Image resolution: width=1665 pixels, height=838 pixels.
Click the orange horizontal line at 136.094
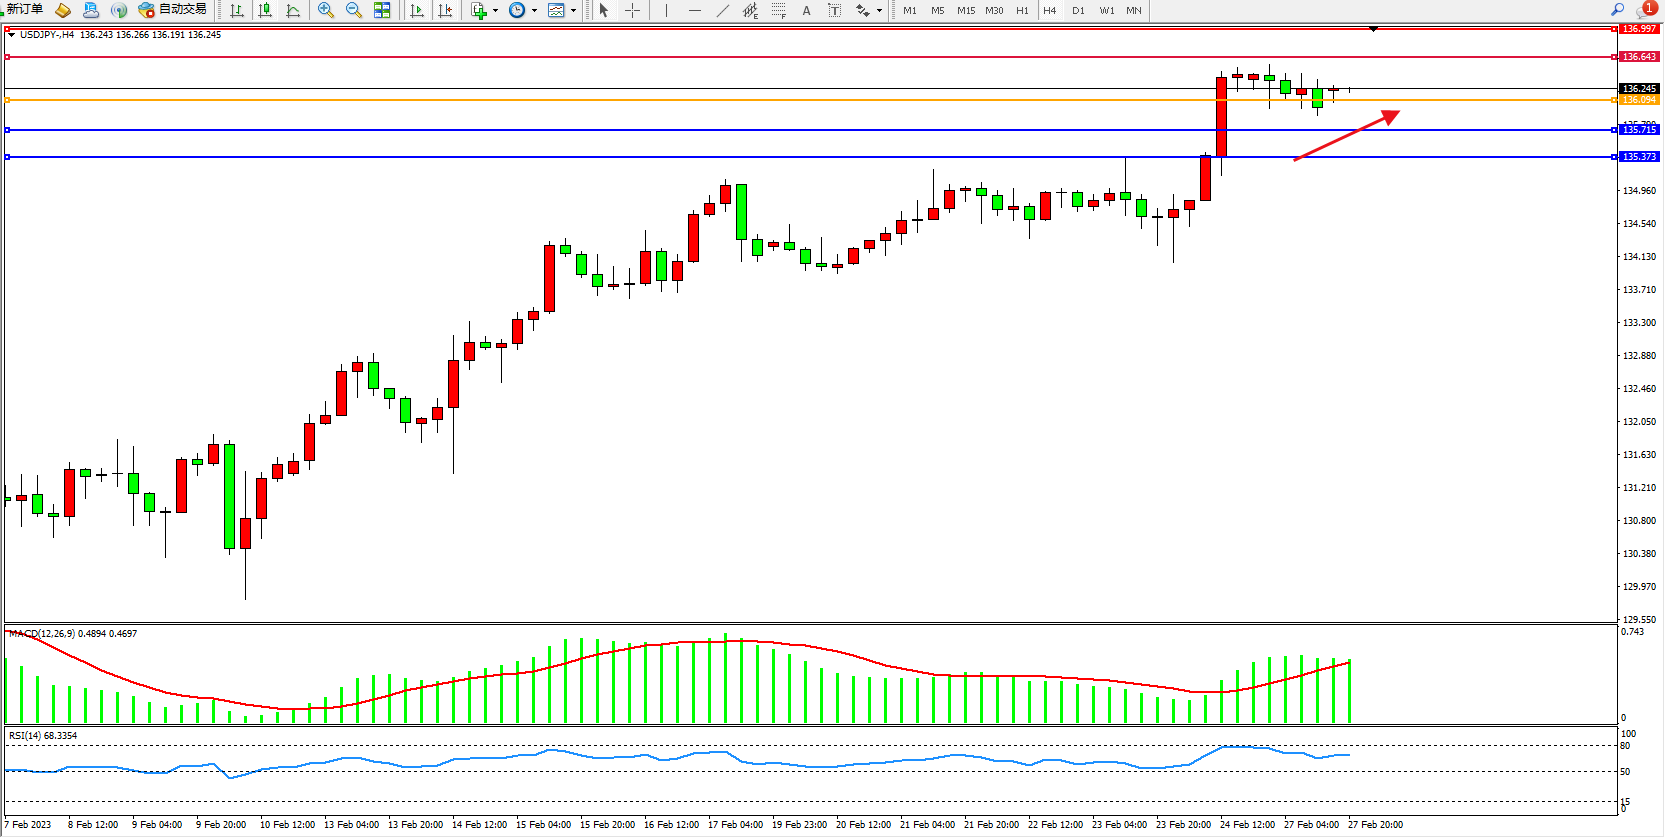point(800,100)
